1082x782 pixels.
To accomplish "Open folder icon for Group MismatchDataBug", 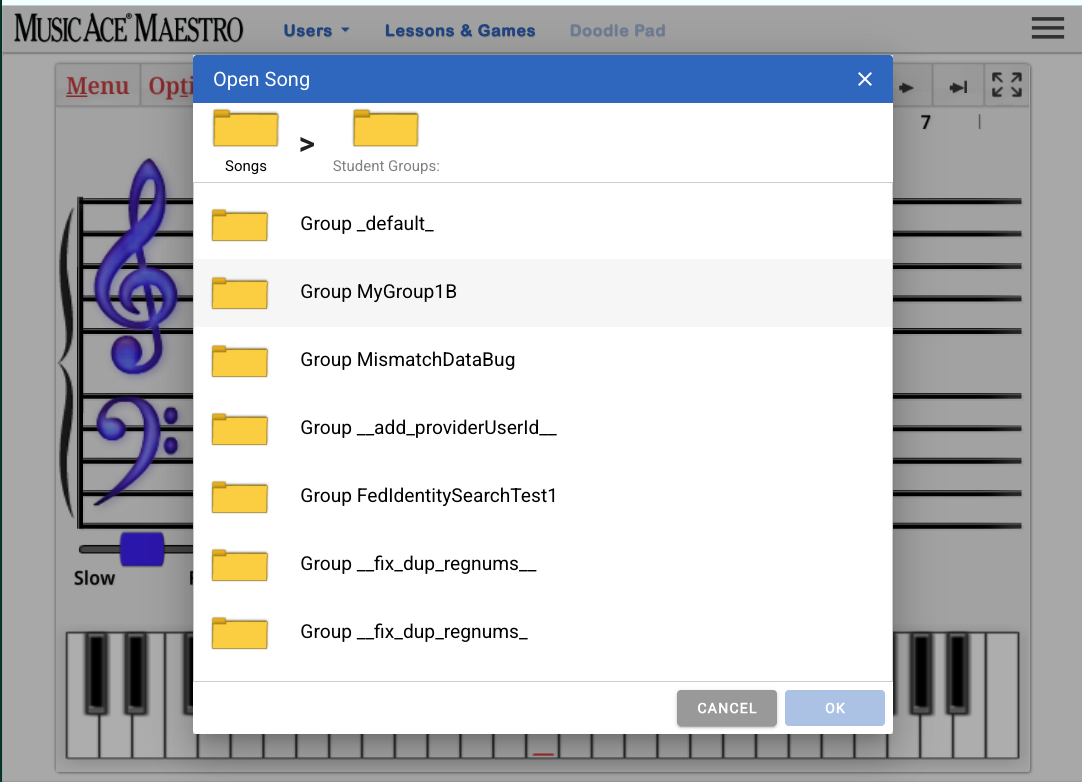I will click(239, 360).
